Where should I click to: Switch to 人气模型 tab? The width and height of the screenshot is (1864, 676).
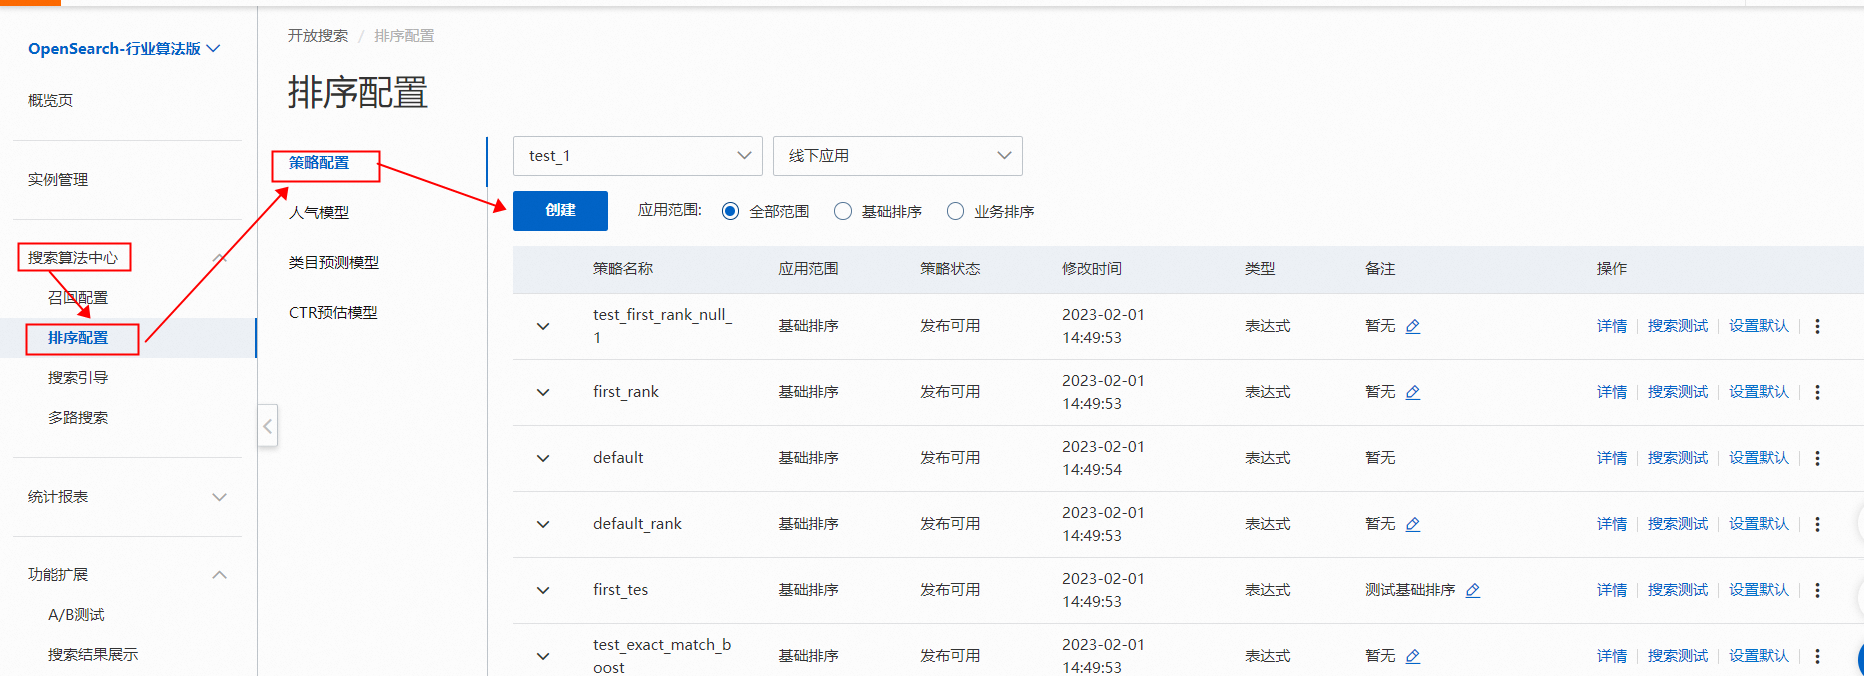point(319,213)
